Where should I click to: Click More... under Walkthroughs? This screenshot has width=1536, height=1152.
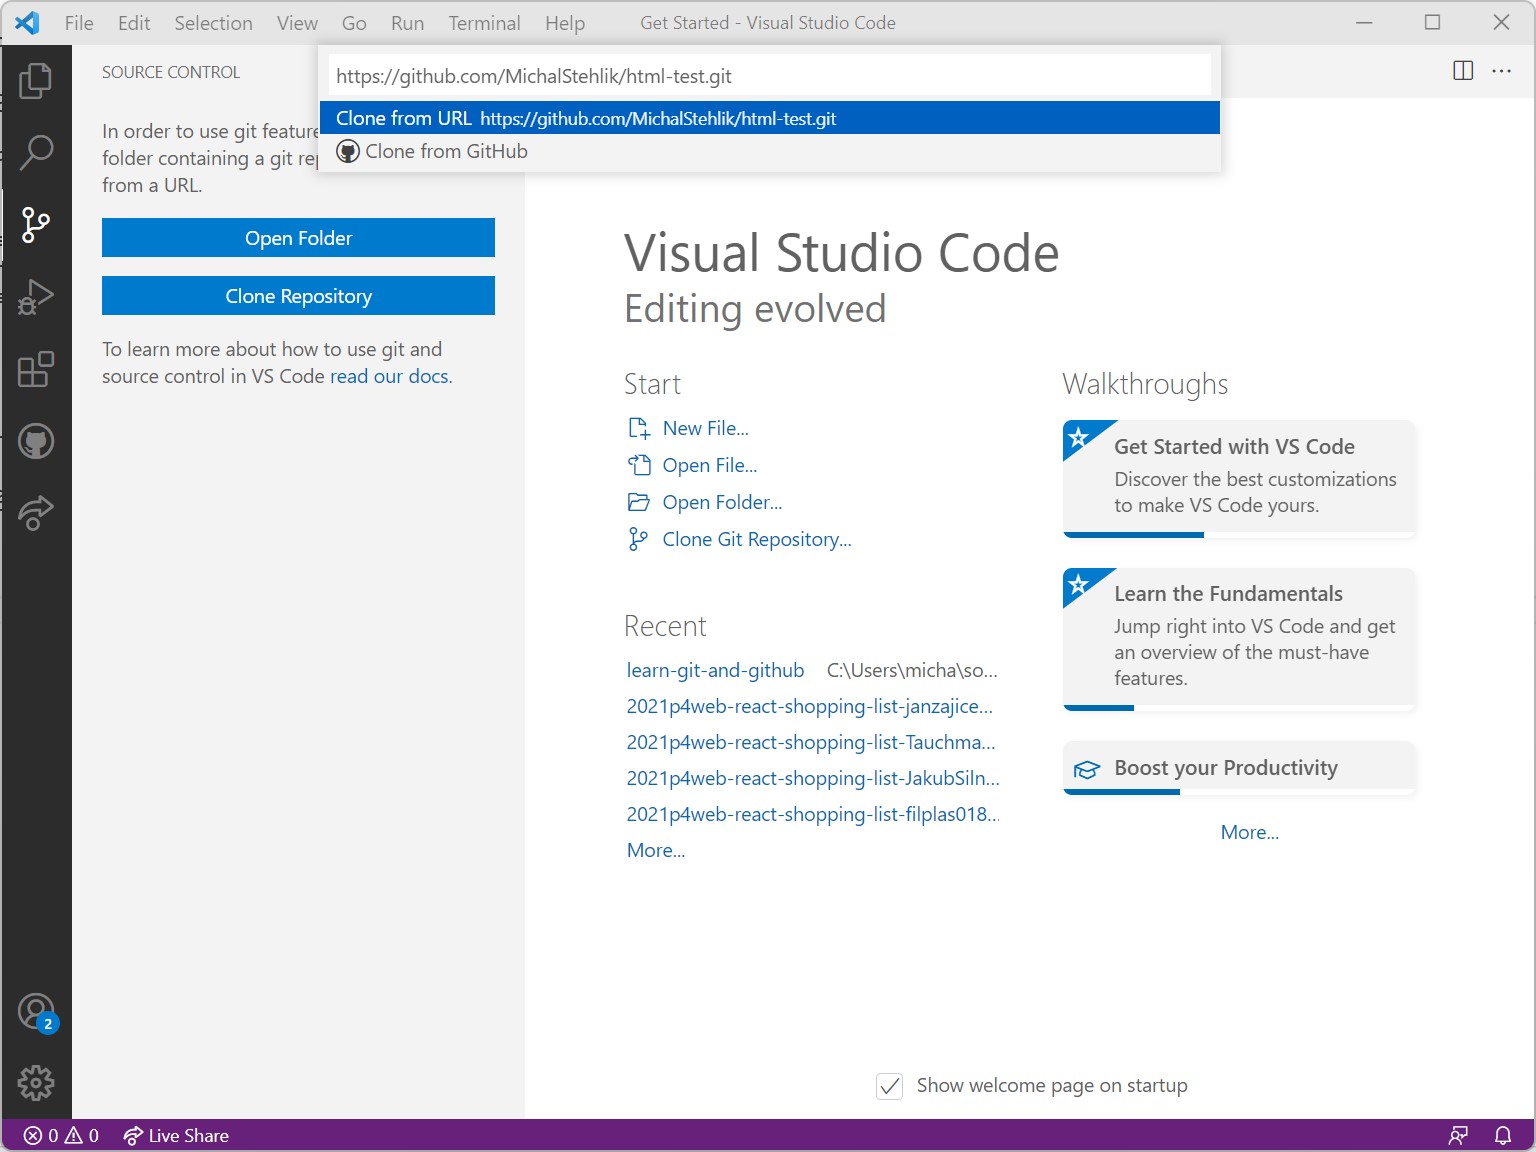[1249, 832]
